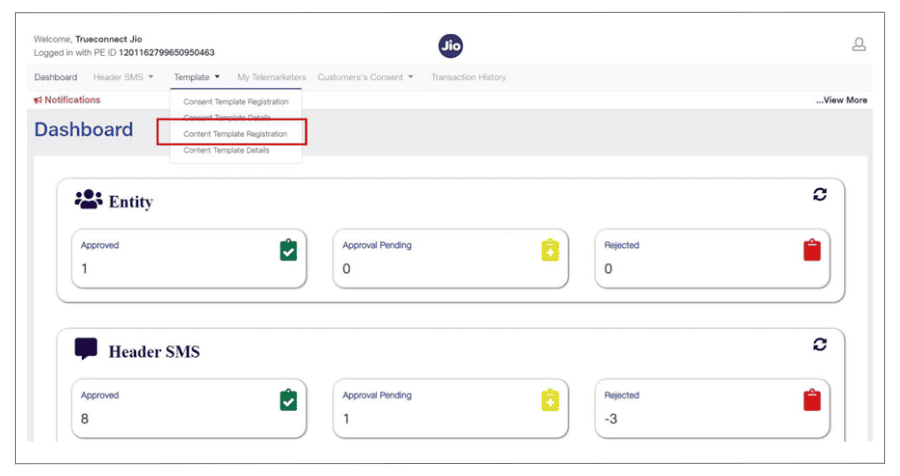Open the Entity Rejected card
900x476 pixels.
pyautogui.click(x=712, y=258)
